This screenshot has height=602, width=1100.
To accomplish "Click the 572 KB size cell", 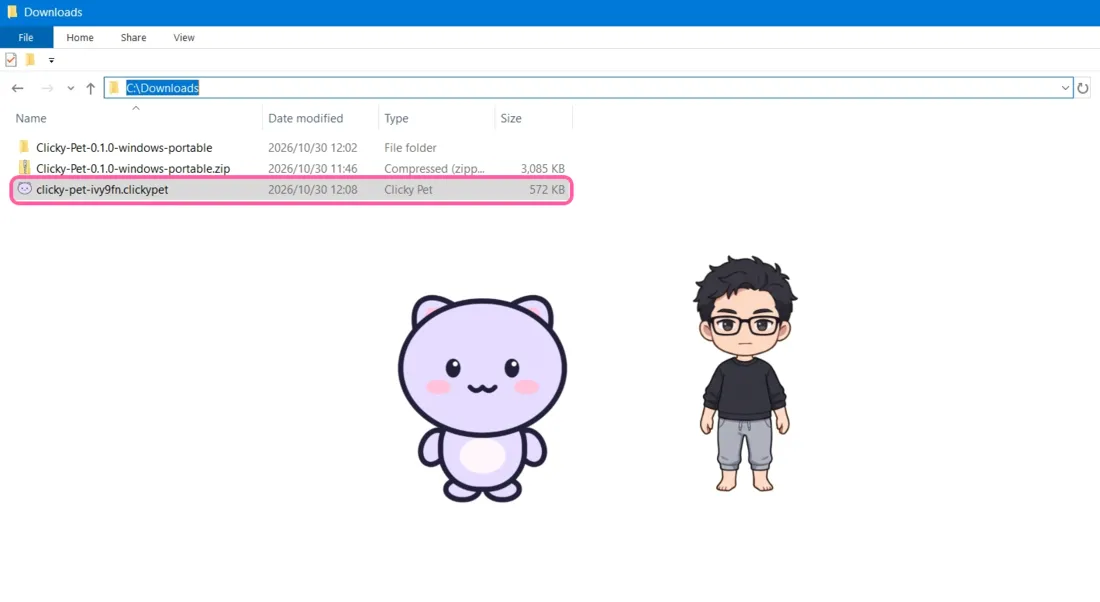I will pyautogui.click(x=547, y=189).
